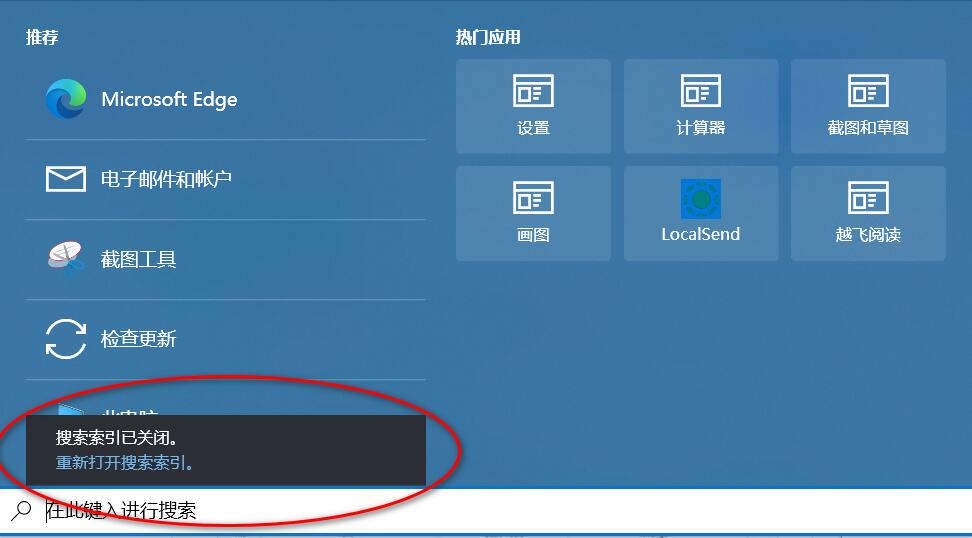Screen dimensions: 972x538
Task: Launch the 截图和草图 tile
Action: coord(867,105)
